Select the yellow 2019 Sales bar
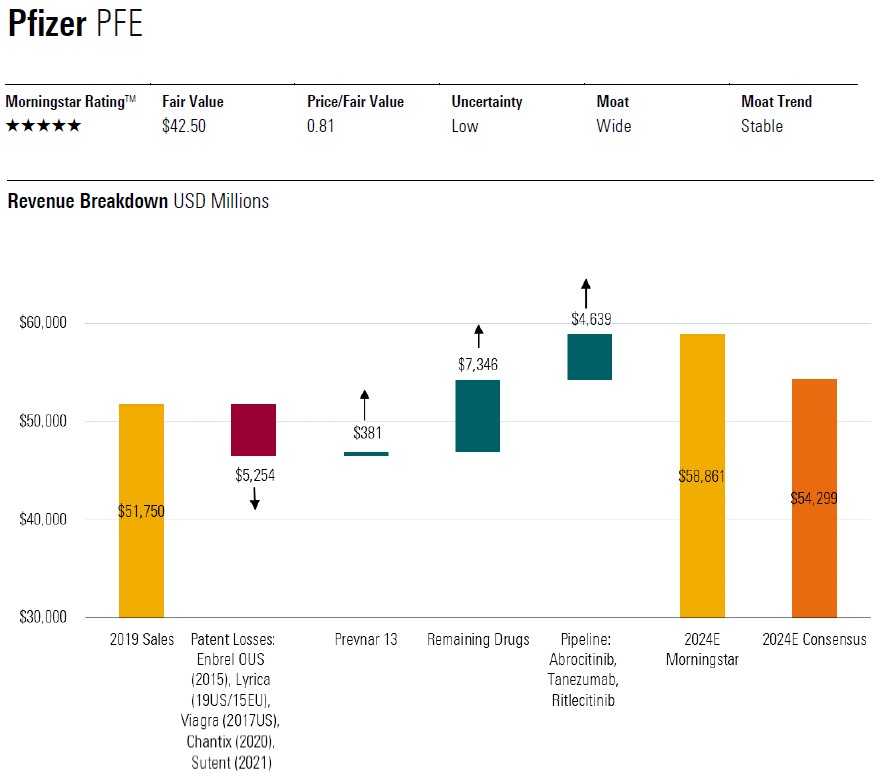The width and height of the screenshot is (877, 775). coord(141,510)
